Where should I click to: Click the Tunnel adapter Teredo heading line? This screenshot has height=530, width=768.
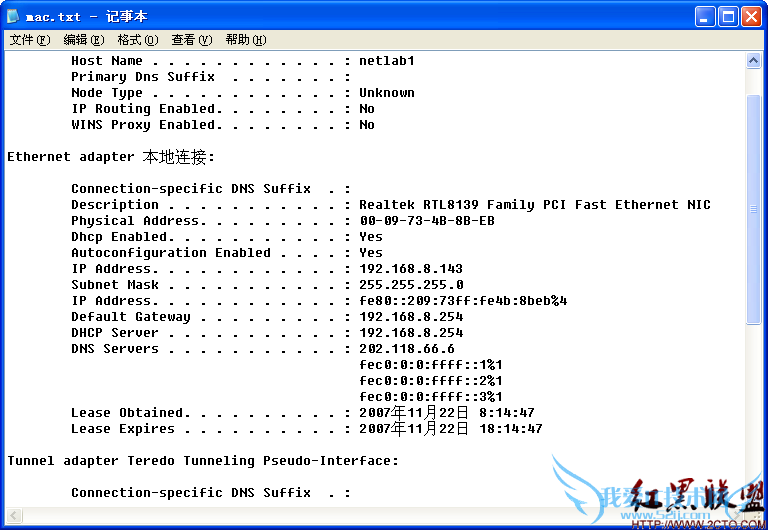[x=203, y=461]
